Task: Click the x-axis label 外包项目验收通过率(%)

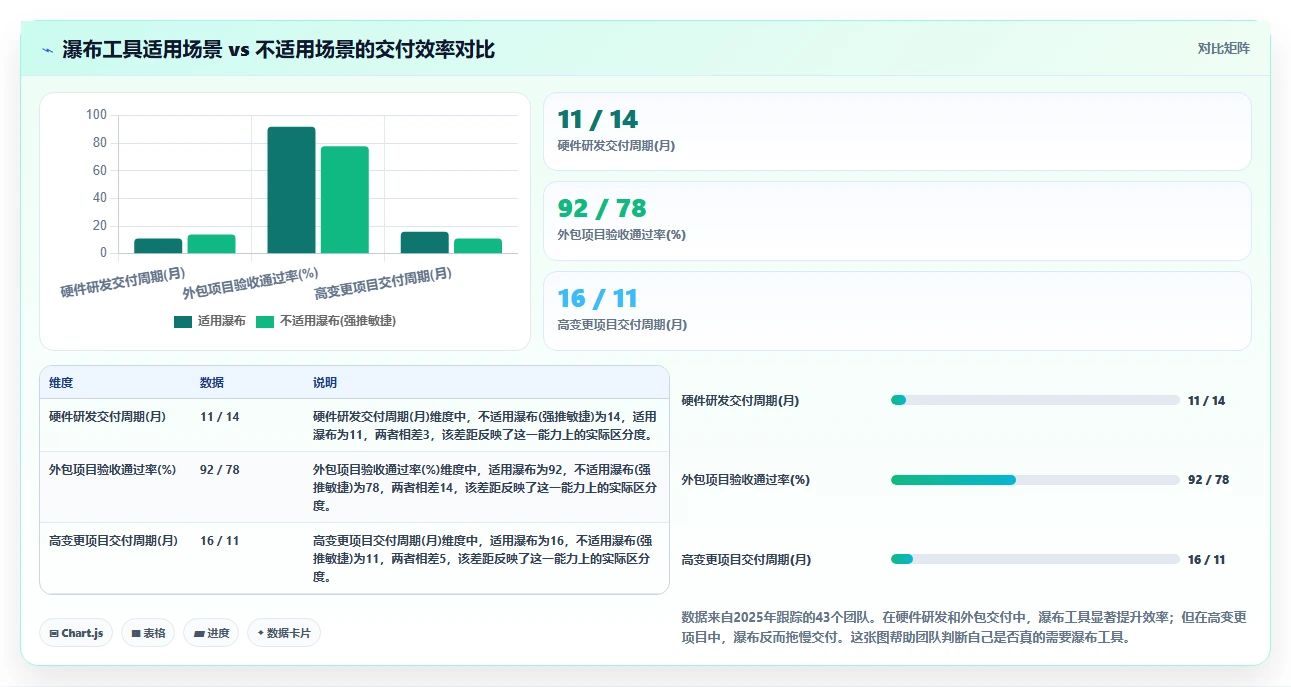Action: tap(250, 284)
